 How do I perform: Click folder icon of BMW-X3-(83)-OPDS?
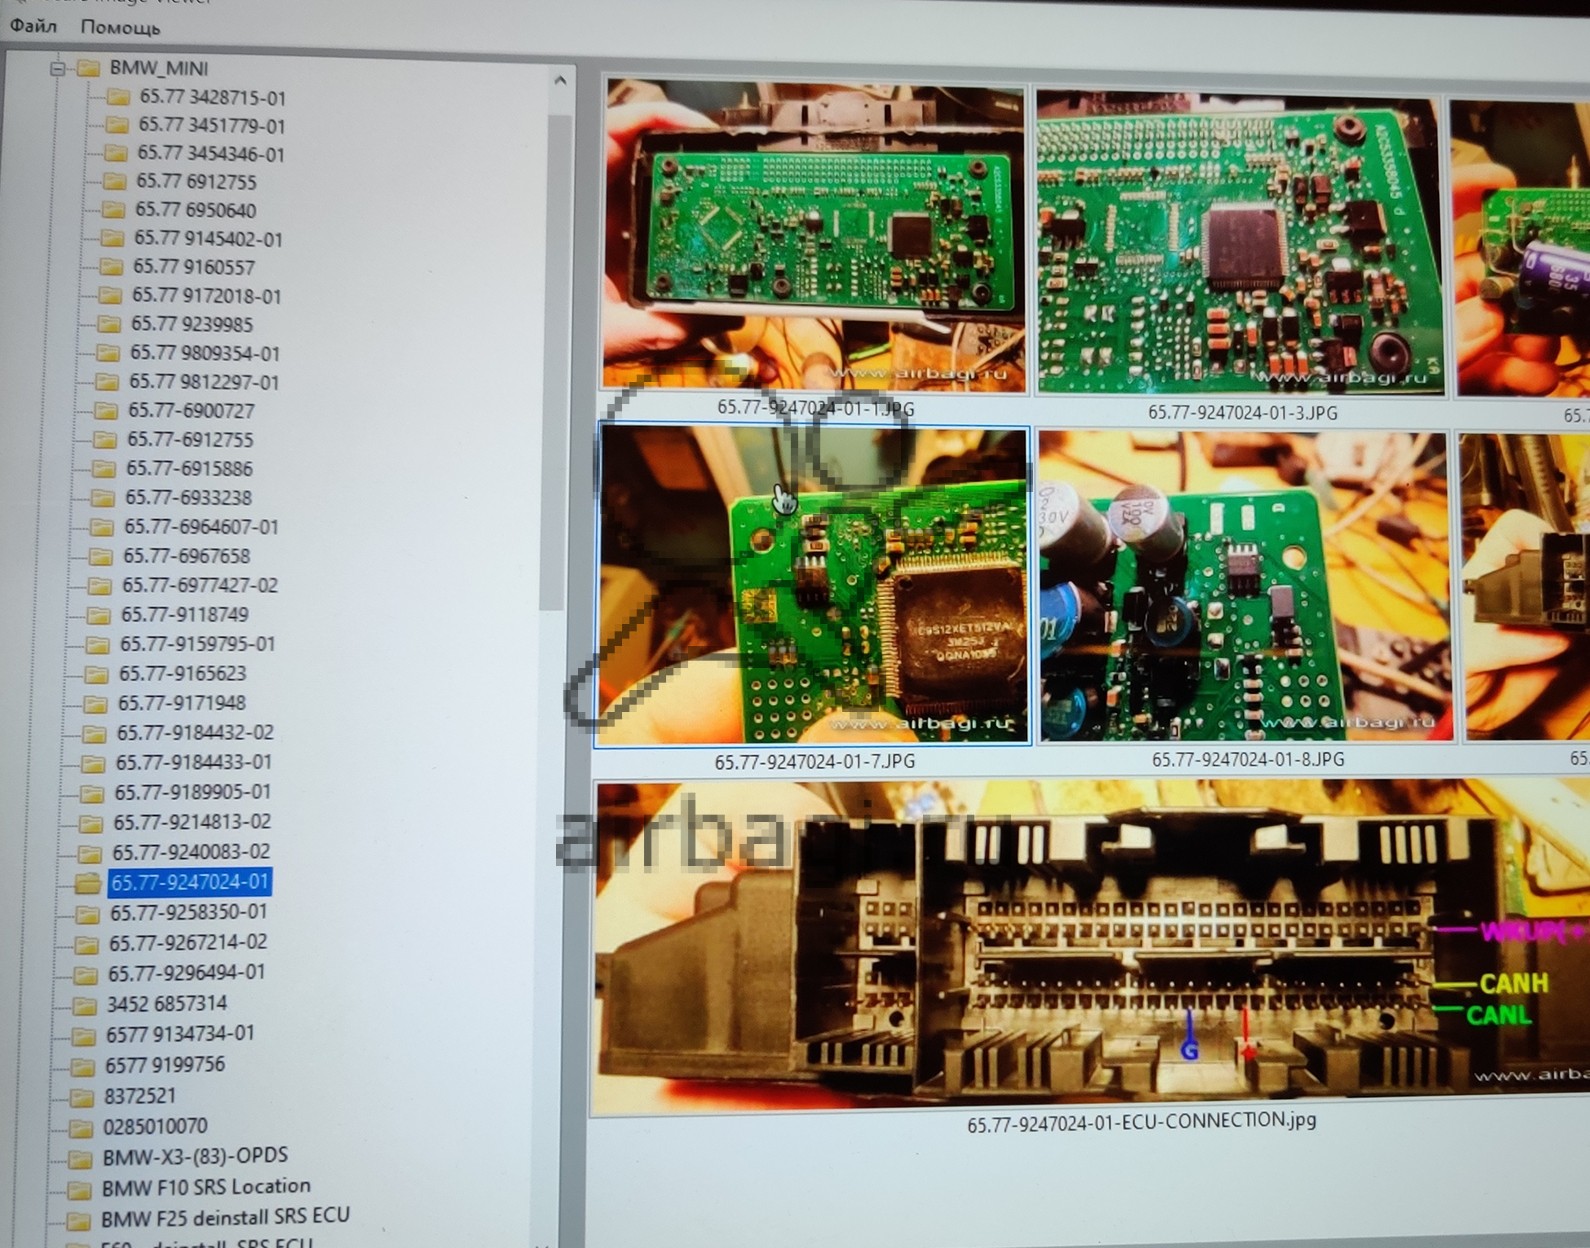click(x=80, y=1159)
